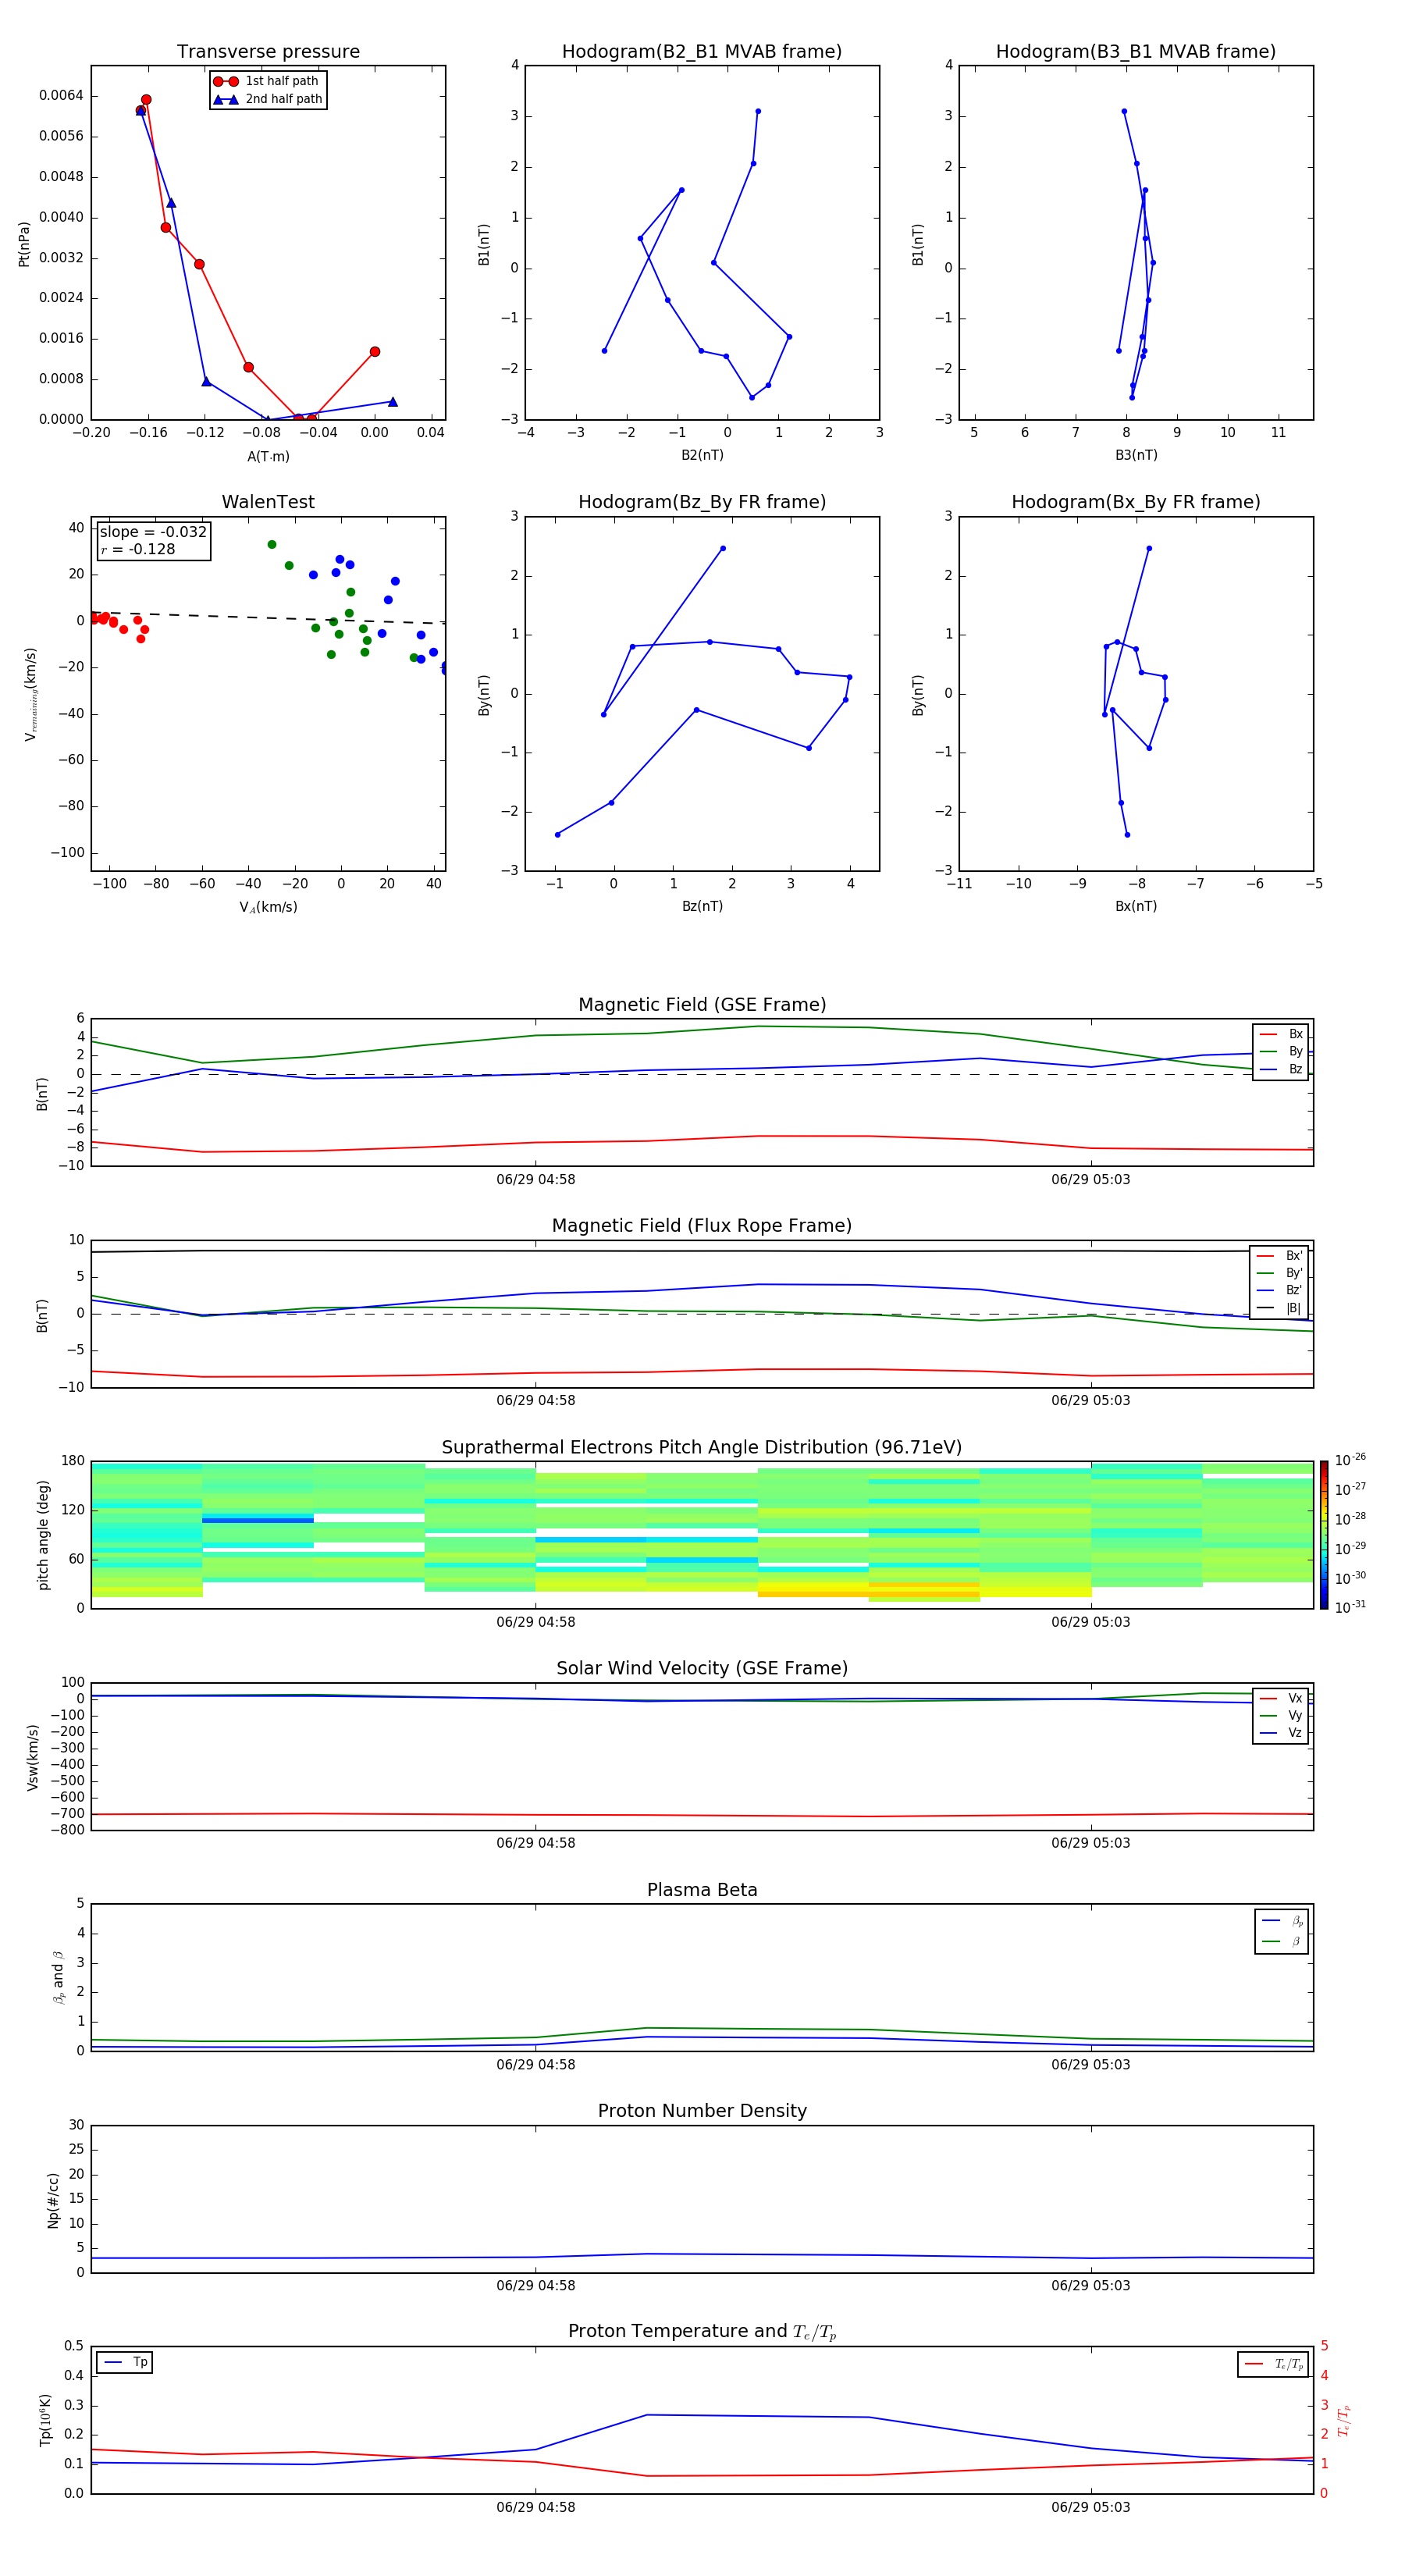Click the black |B| line in flux rope panel
The height and width of the screenshot is (2576, 1405).
point(702,1251)
